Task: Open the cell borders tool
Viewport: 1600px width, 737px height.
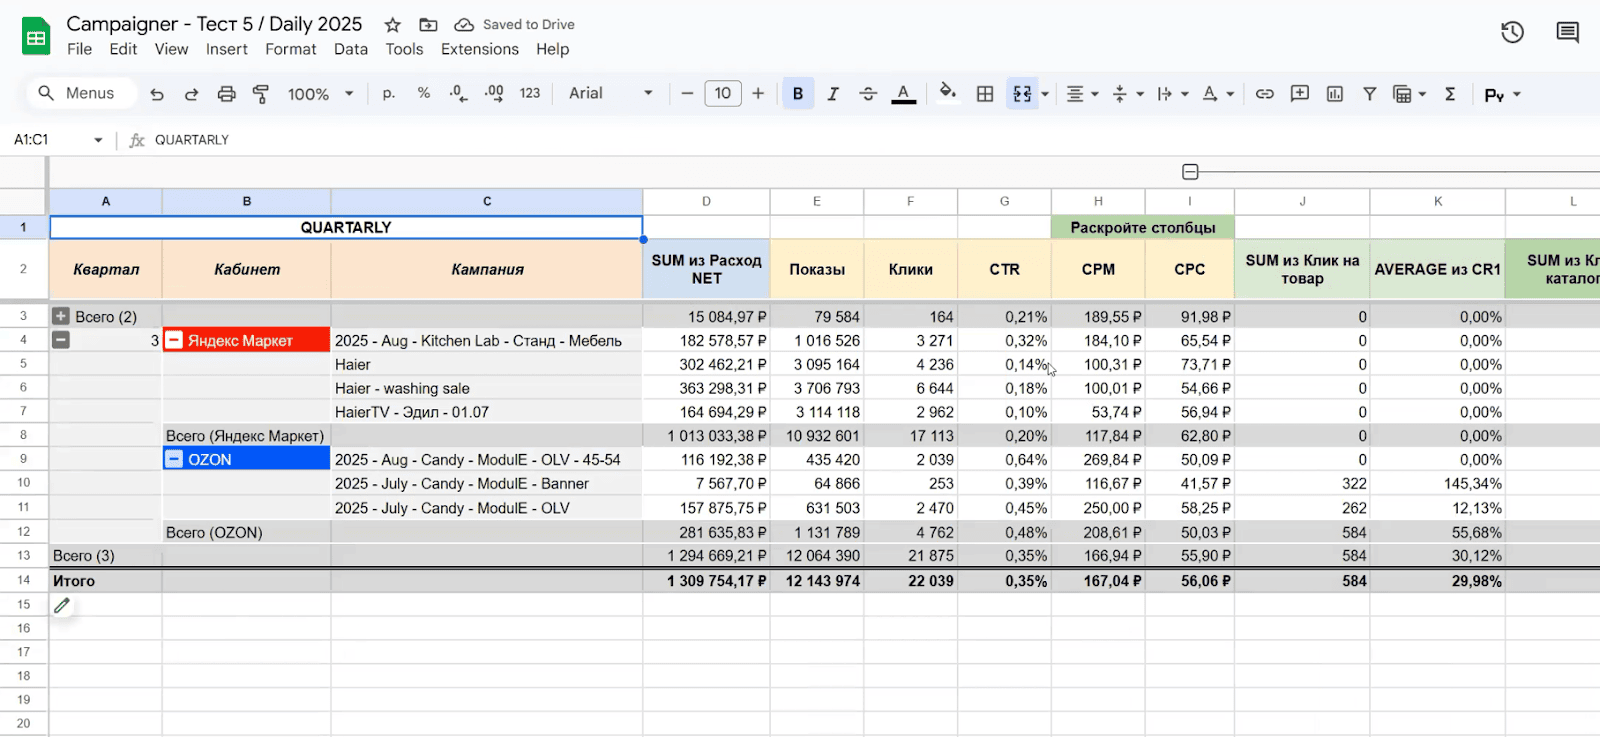Action: 985,94
